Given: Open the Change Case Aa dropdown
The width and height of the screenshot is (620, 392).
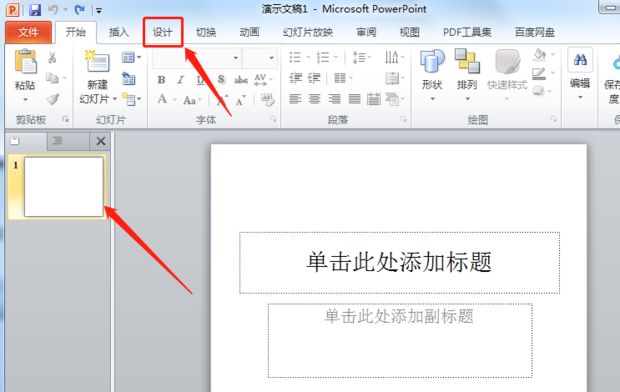Looking at the screenshot, I should (x=192, y=100).
